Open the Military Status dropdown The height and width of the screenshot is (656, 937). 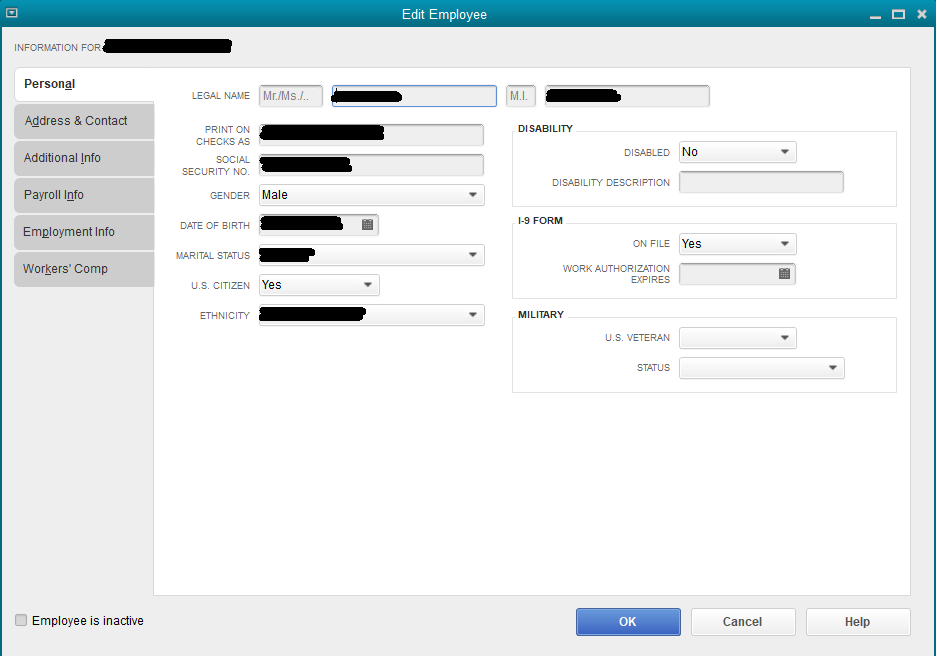[833, 367]
